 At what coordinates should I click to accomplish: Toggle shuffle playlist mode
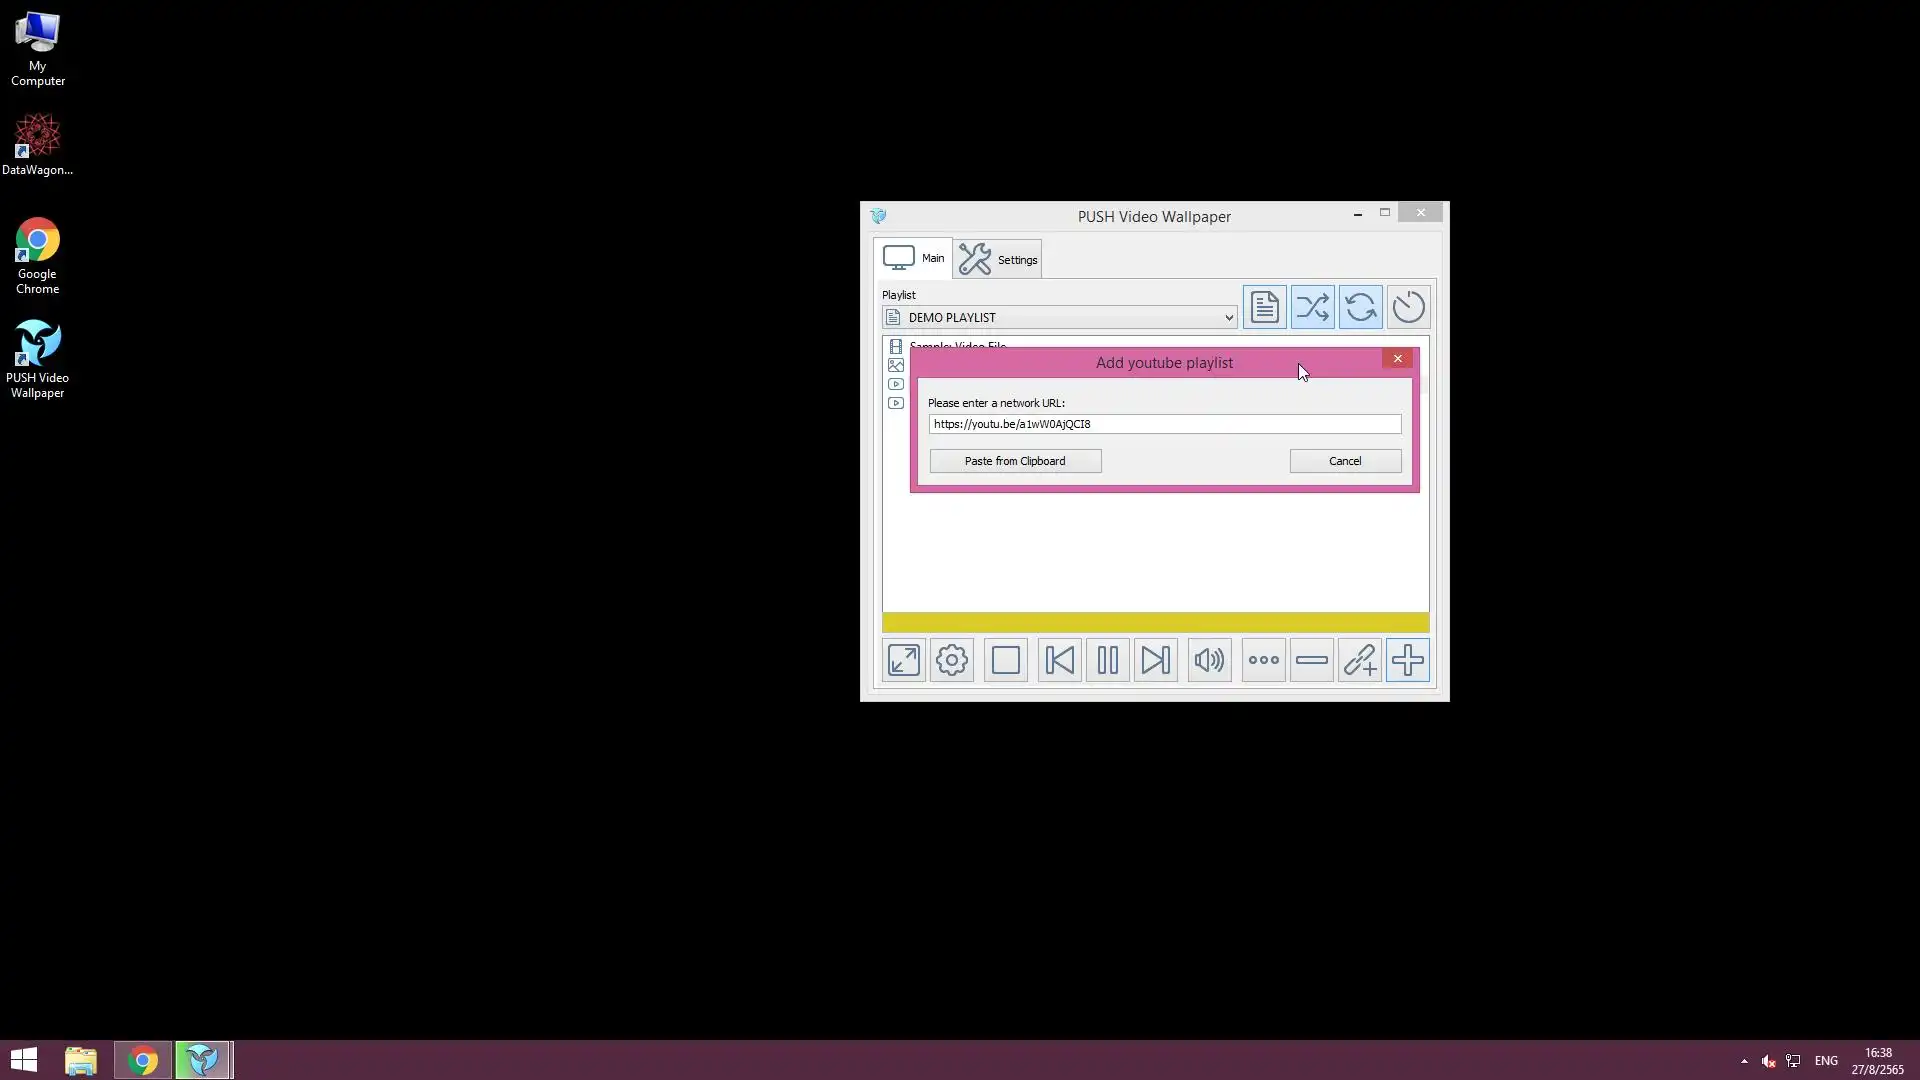[x=1312, y=307]
